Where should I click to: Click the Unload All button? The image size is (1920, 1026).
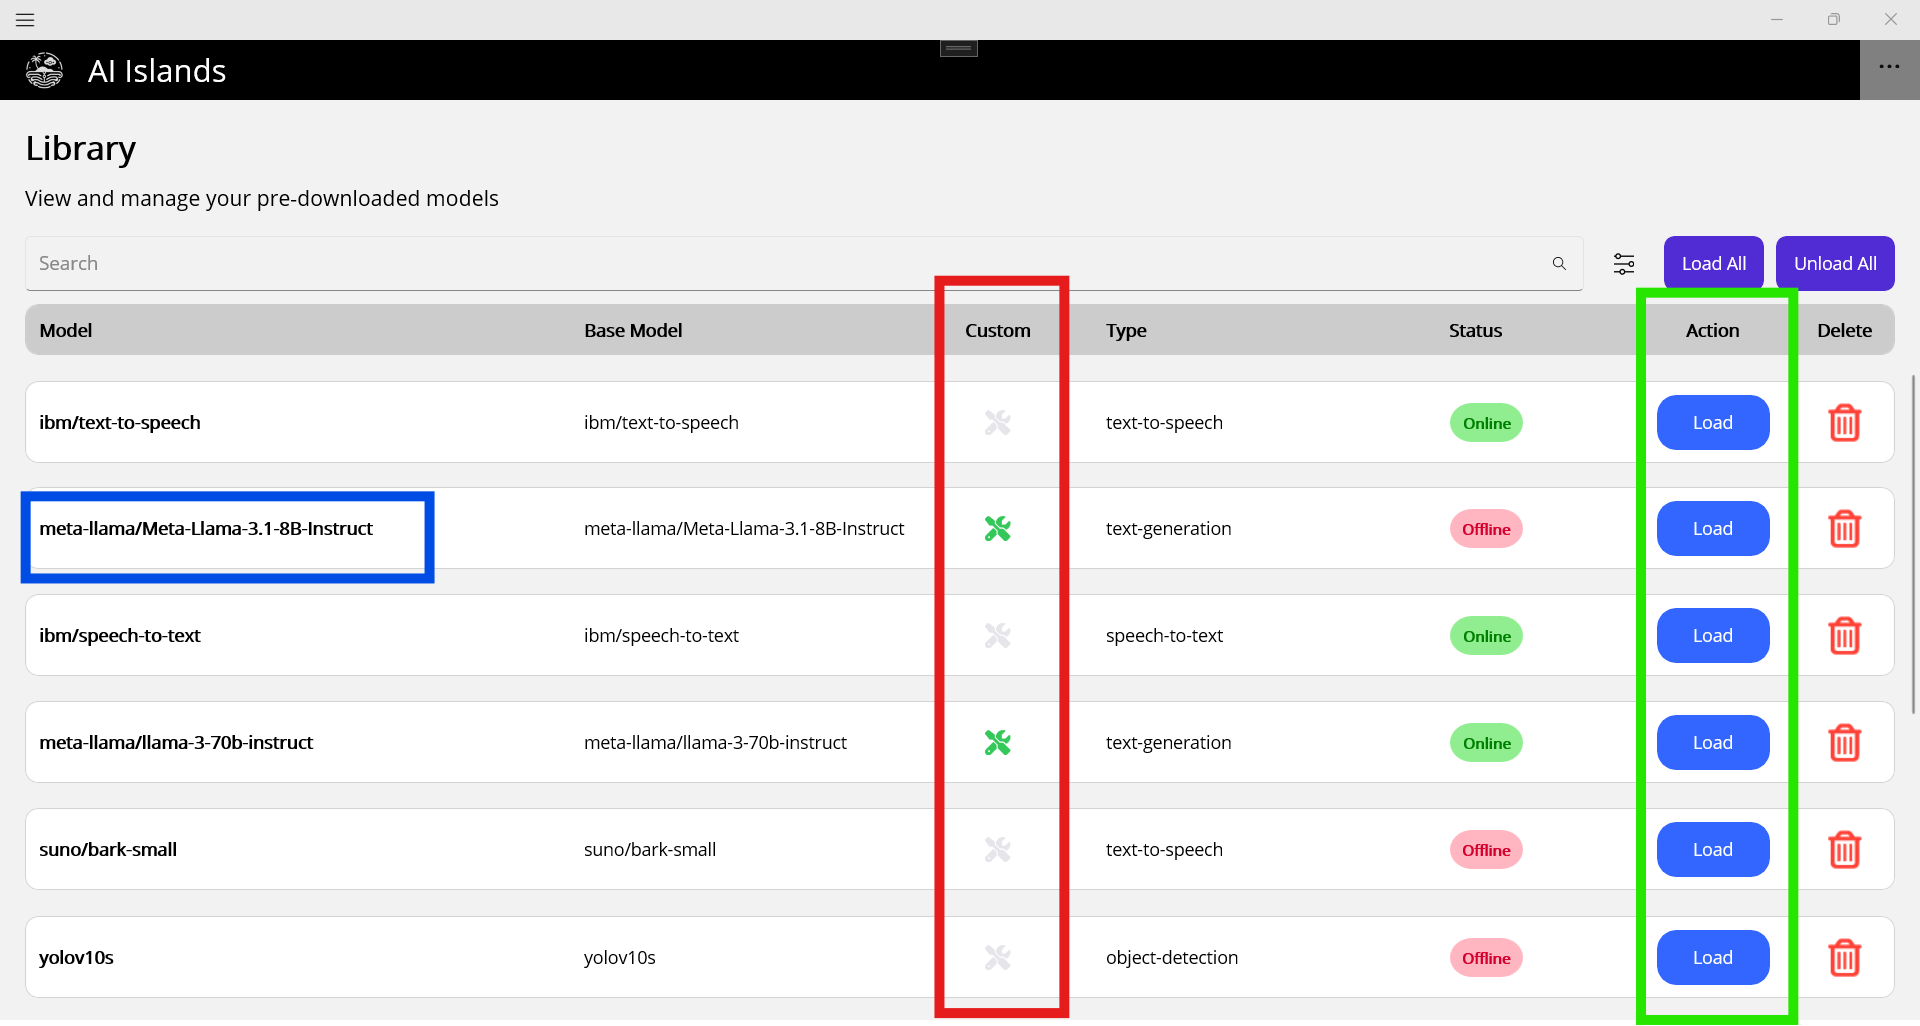1835,263
